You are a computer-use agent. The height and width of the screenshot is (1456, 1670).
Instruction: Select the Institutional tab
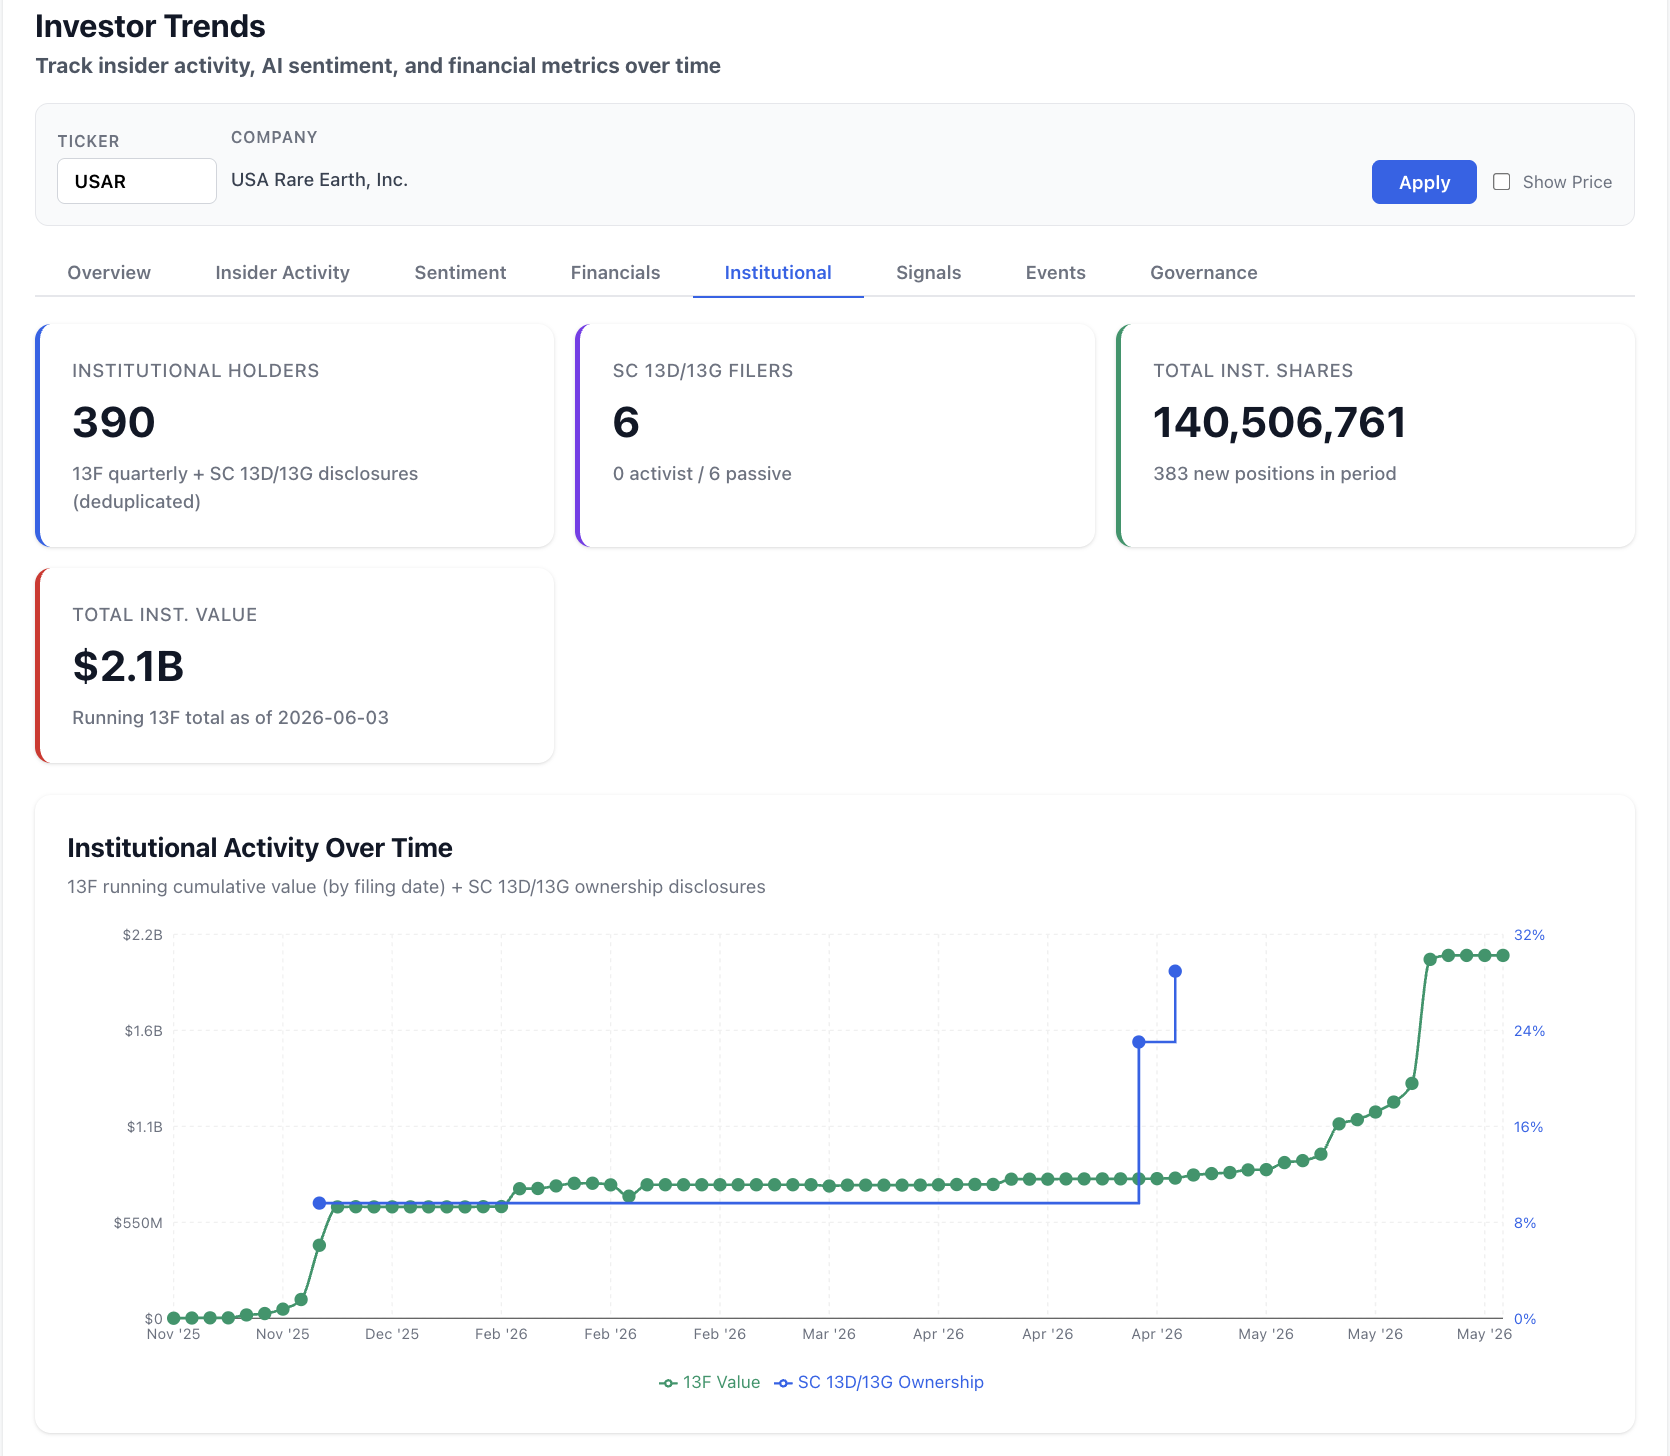point(778,273)
